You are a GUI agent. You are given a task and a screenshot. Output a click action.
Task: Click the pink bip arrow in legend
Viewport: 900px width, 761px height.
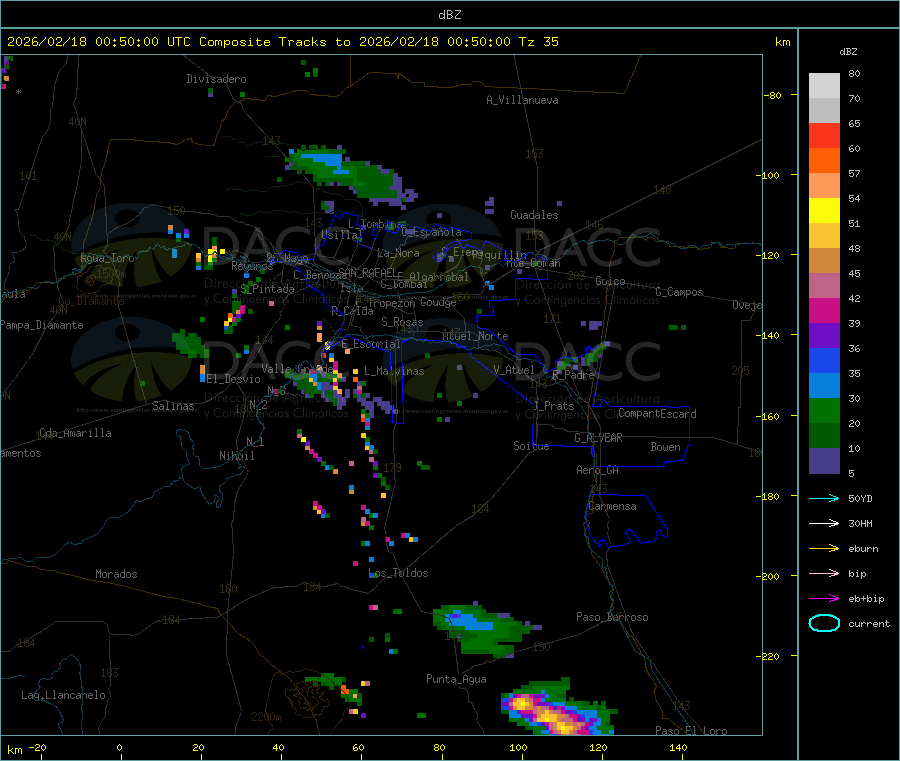pos(824,573)
